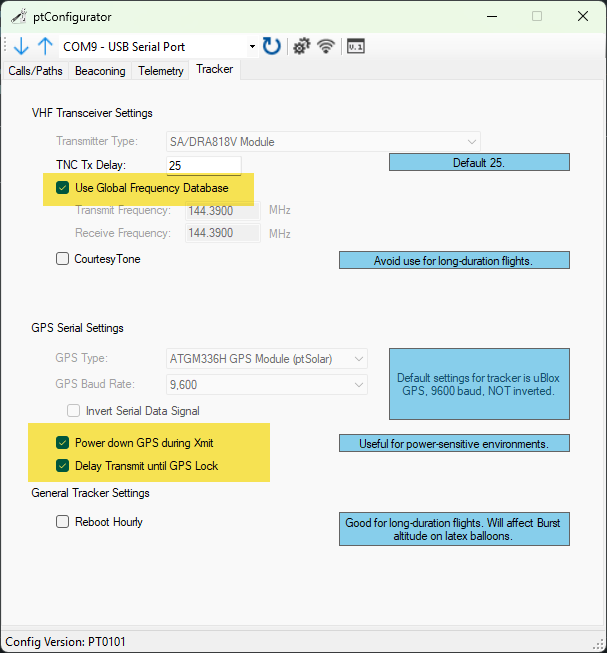The height and width of the screenshot is (653, 607).
Task: Go to the Telemetry tab
Action: (x=161, y=71)
